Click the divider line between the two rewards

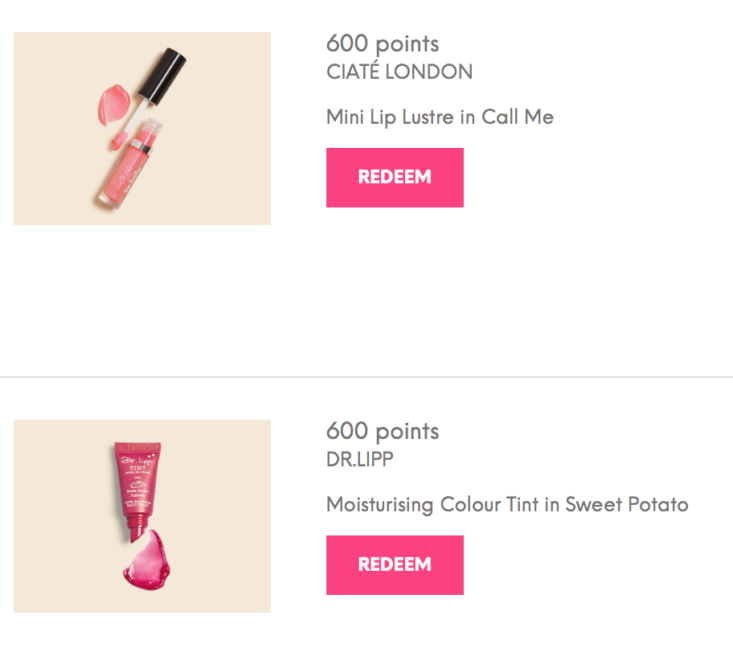pos(366,377)
